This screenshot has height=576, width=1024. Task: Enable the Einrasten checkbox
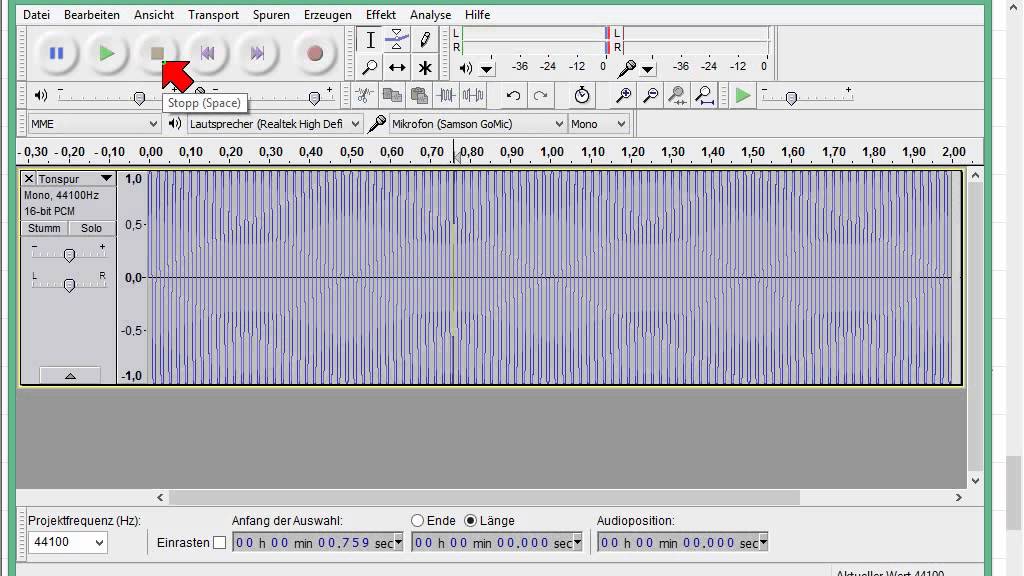pyautogui.click(x=219, y=543)
